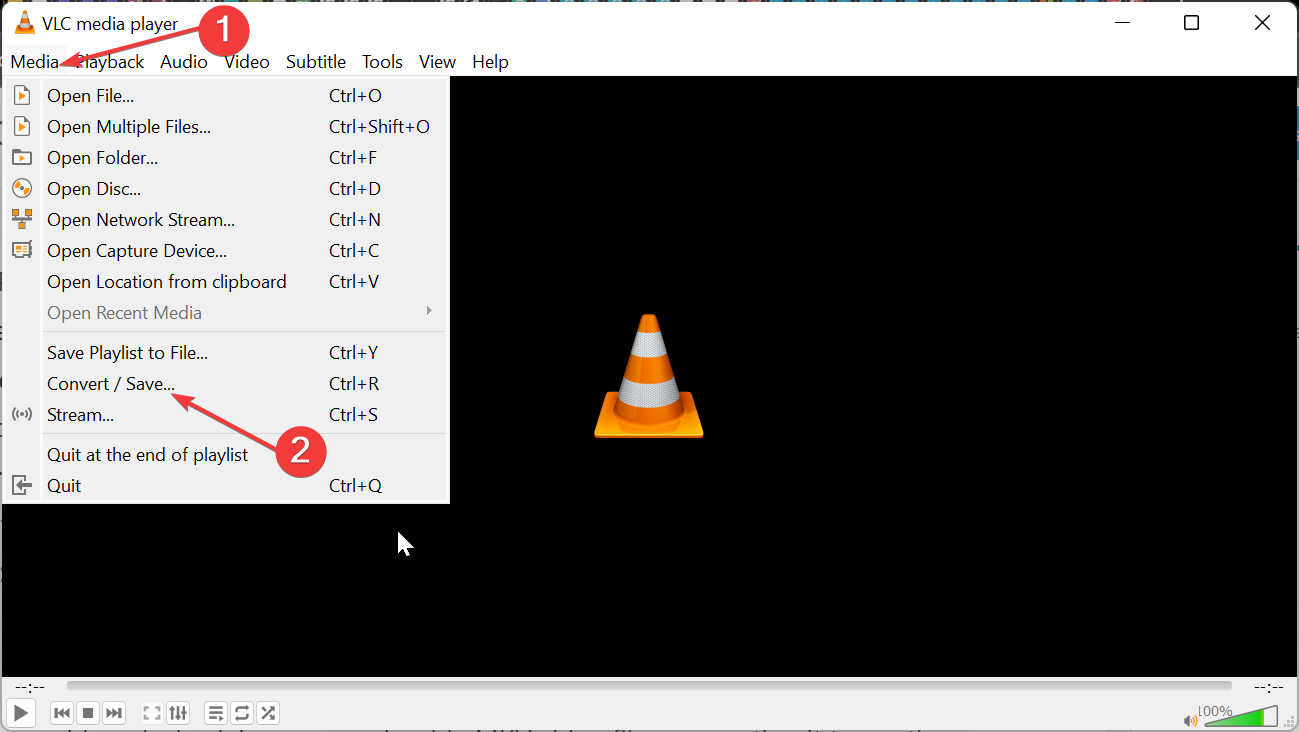
Task: Open the Video menu
Action: pos(247,62)
